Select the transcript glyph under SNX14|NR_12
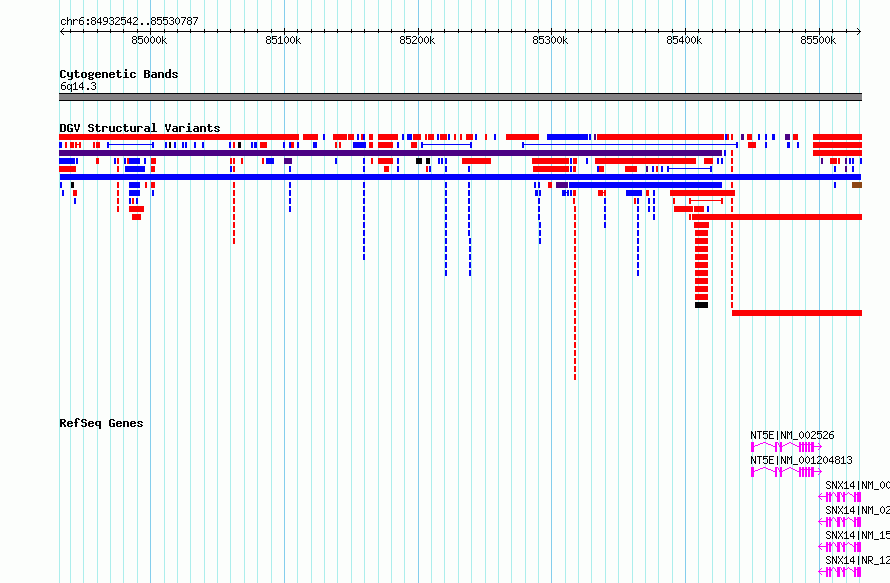Image resolution: width=890 pixels, height=583 pixels. pos(840,572)
